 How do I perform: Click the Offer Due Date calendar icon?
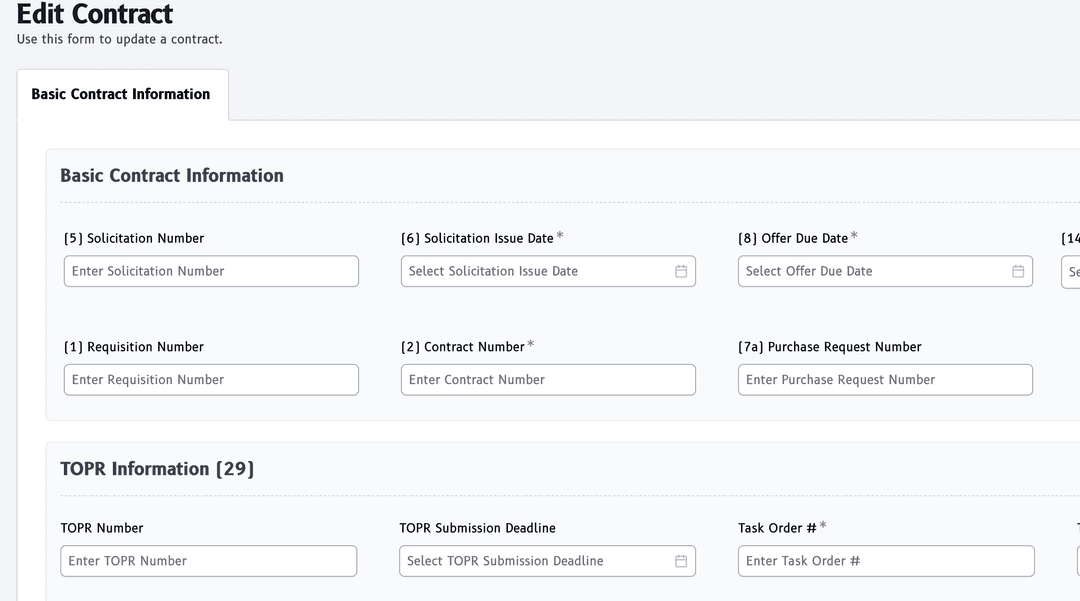pyautogui.click(x=1018, y=271)
